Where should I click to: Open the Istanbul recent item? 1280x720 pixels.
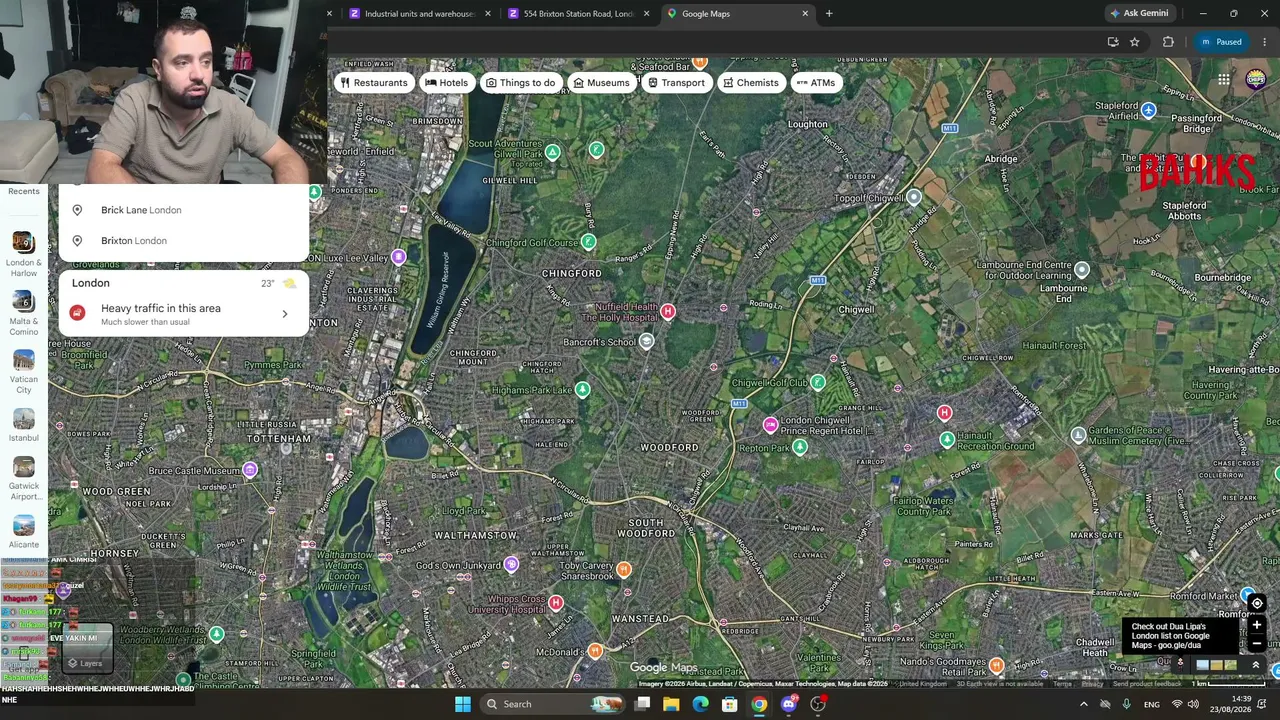pyautogui.click(x=24, y=425)
